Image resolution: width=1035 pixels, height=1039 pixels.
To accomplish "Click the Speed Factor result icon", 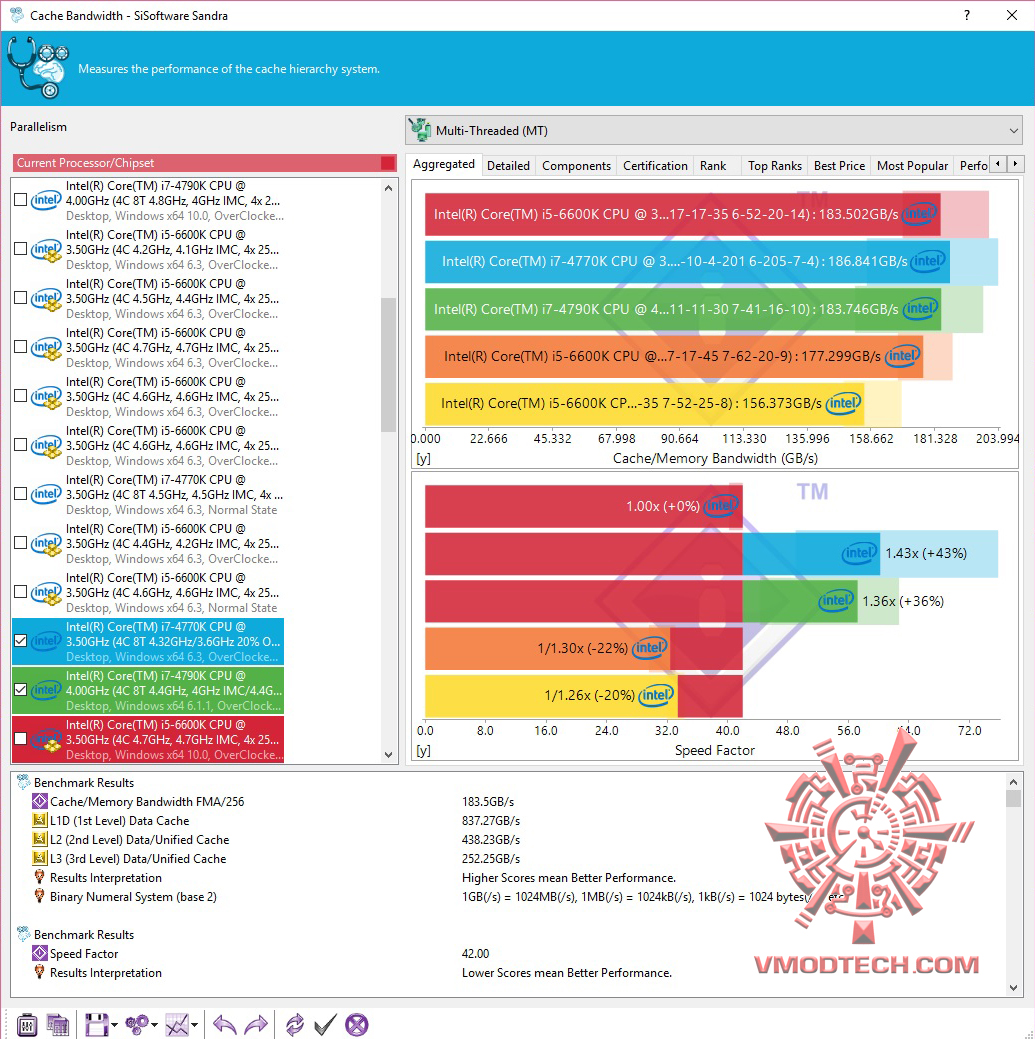I will [40, 954].
